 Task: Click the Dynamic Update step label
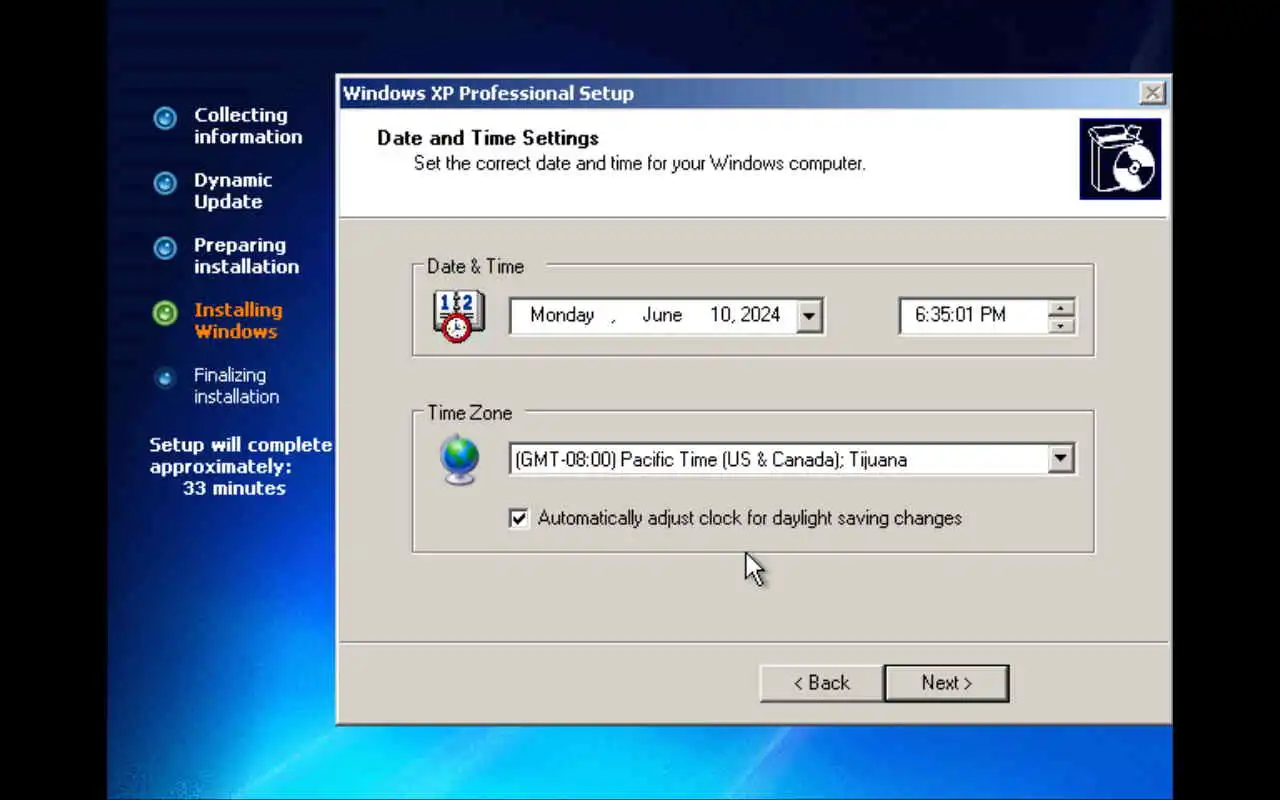(233, 191)
